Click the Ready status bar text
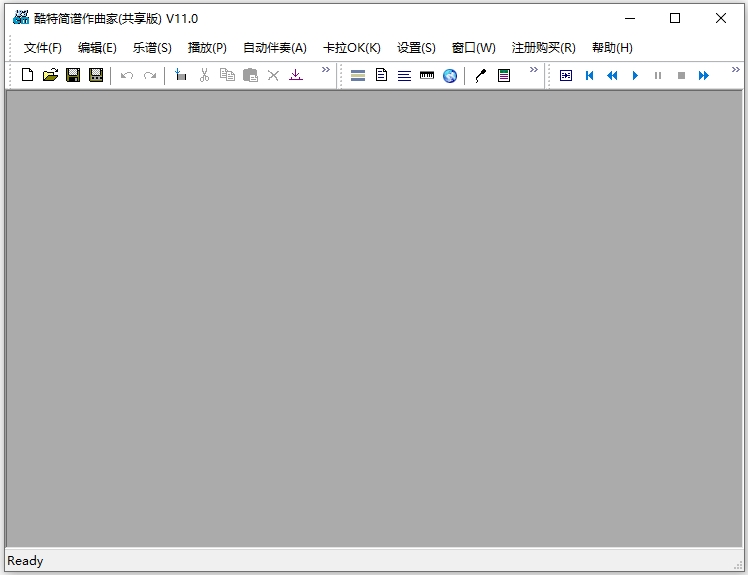 point(25,561)
